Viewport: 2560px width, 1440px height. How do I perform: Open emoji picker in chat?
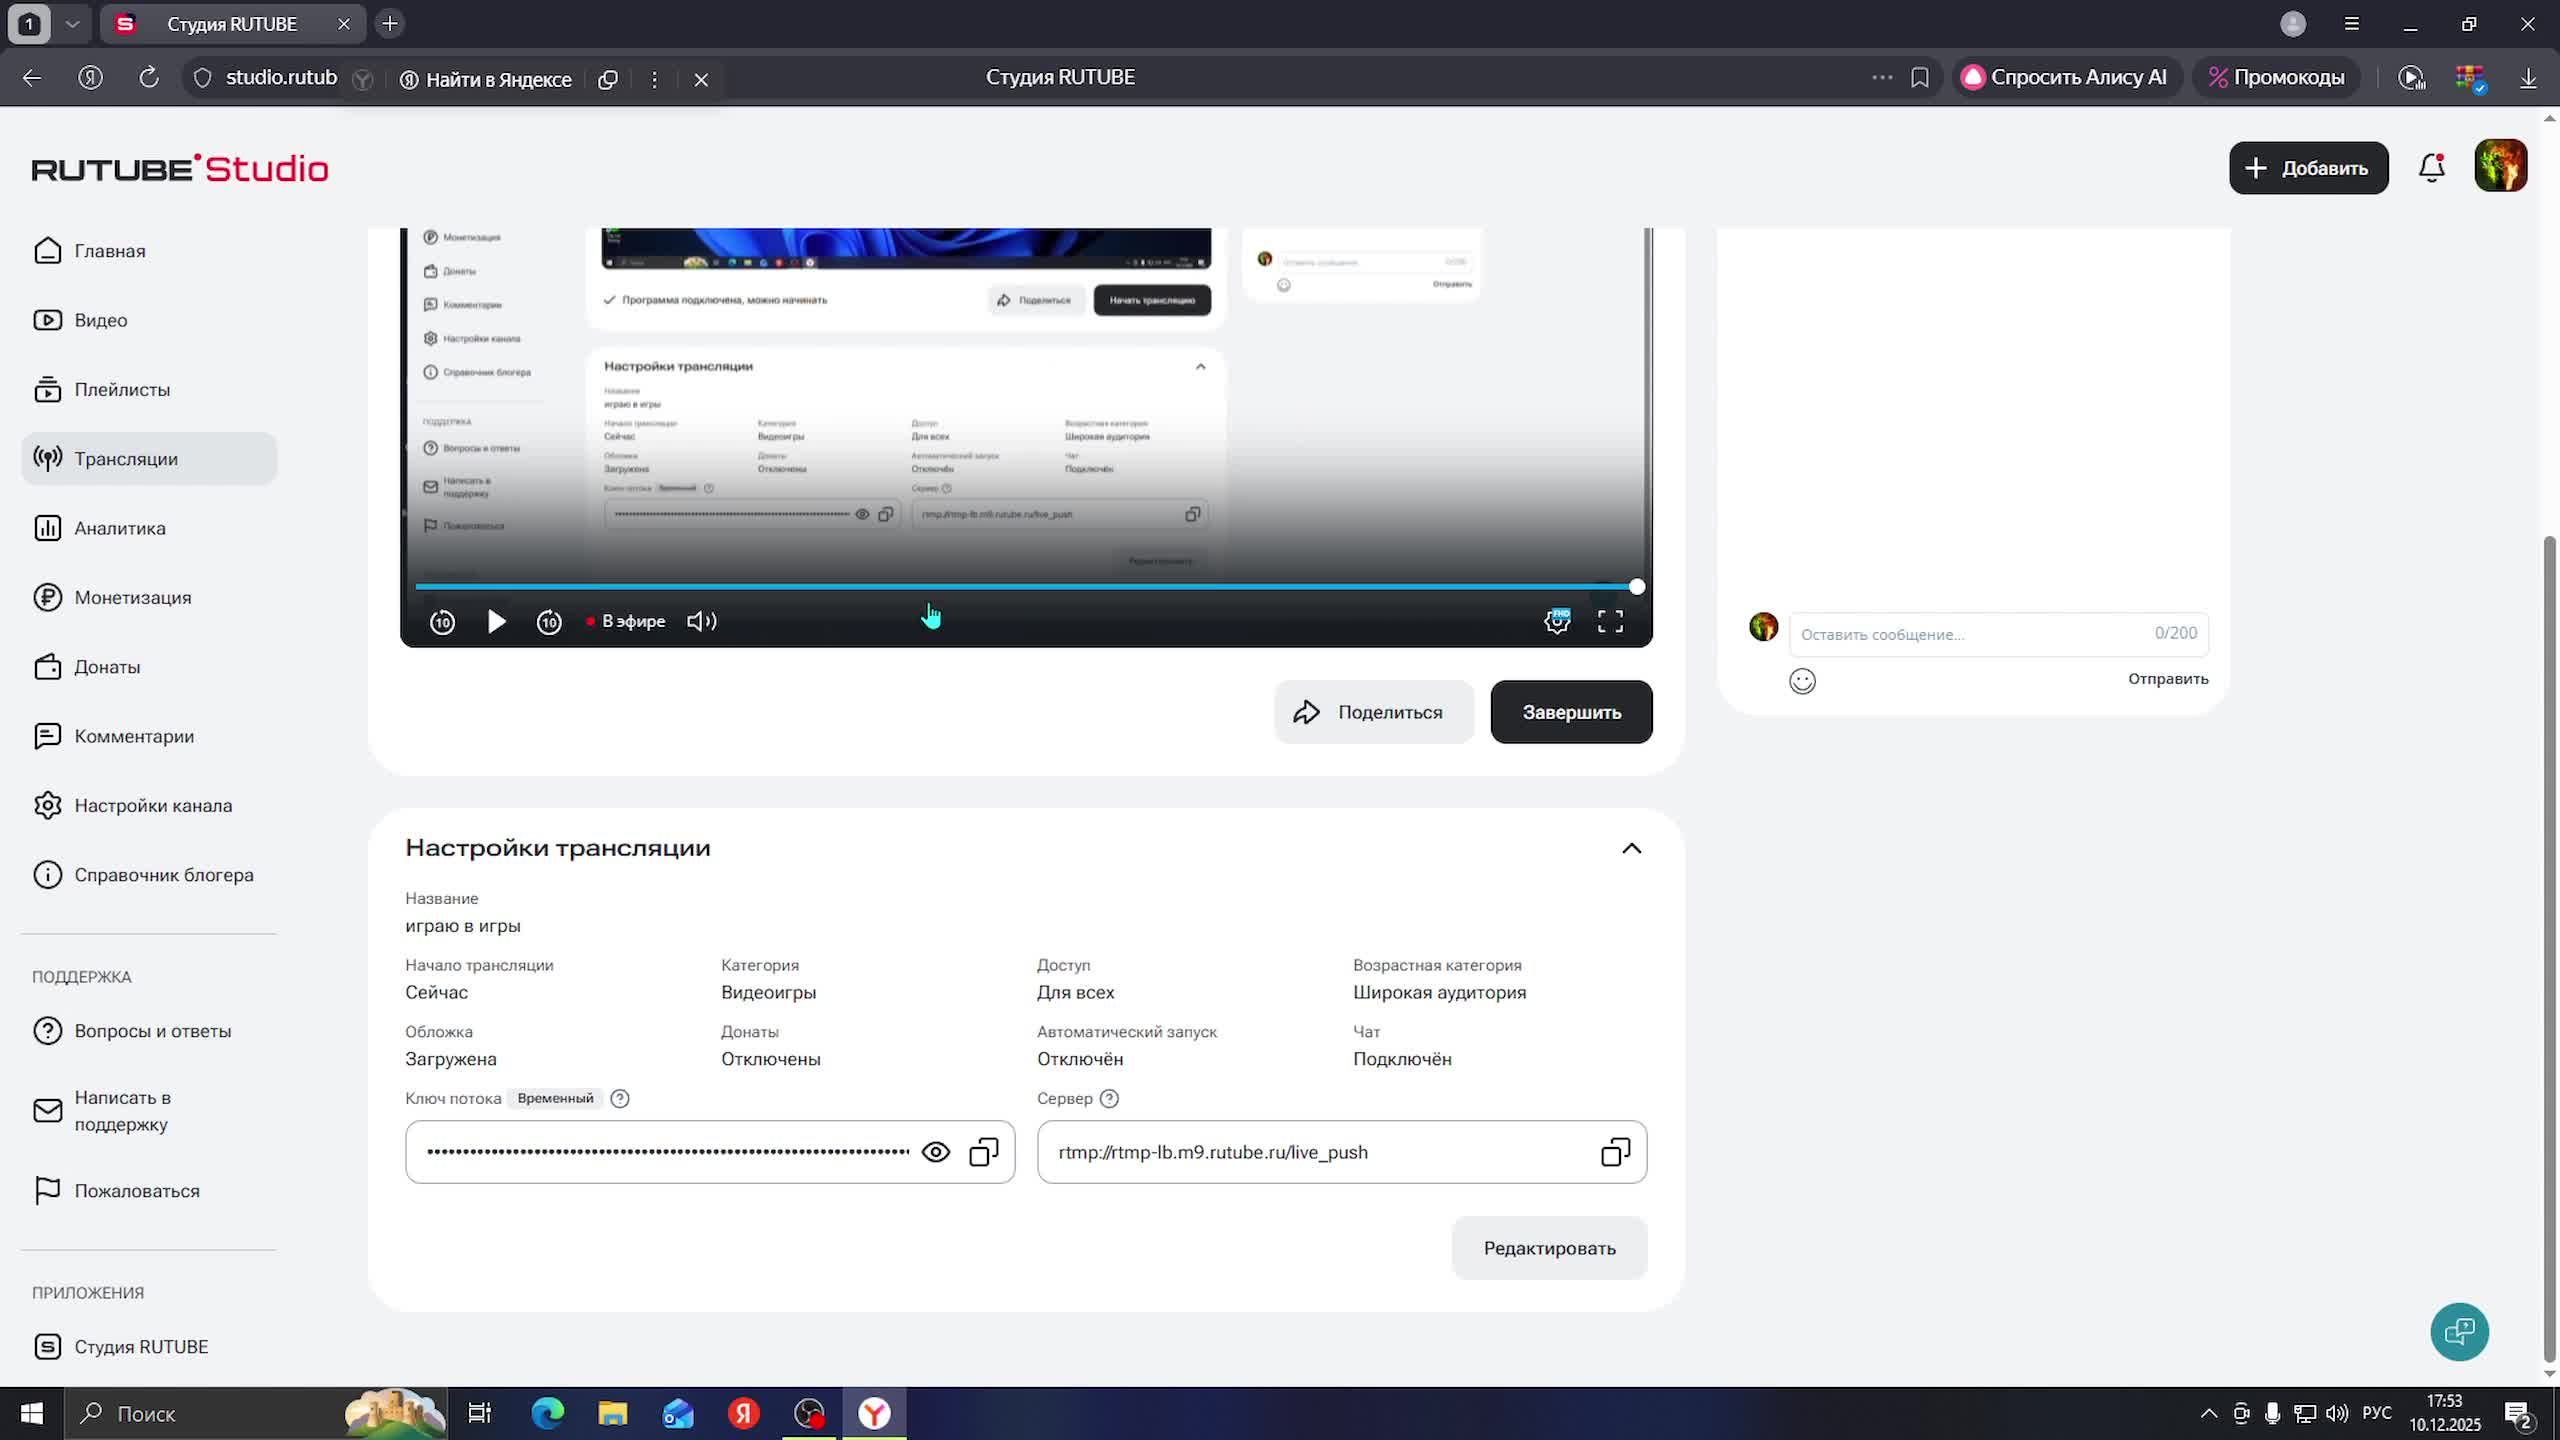click(x=1802, y=681)
